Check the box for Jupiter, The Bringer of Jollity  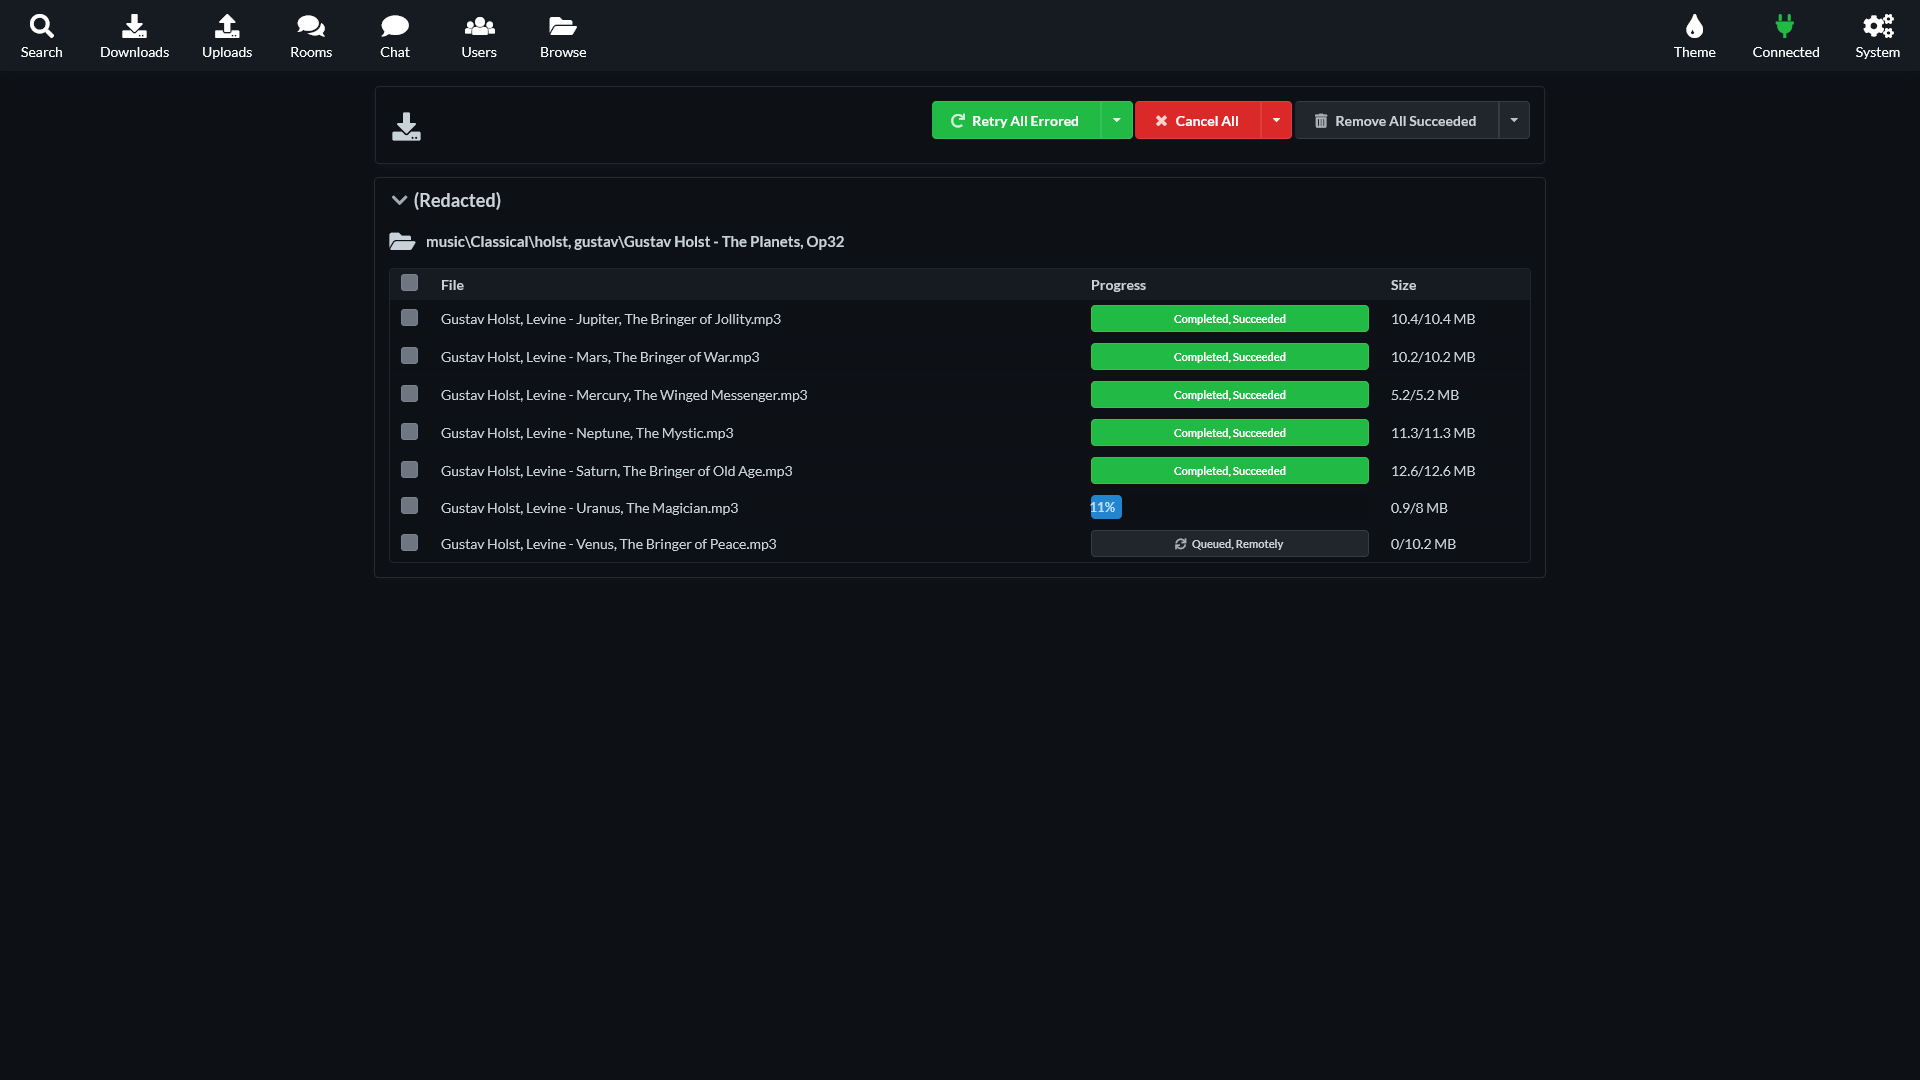[409, 318]
